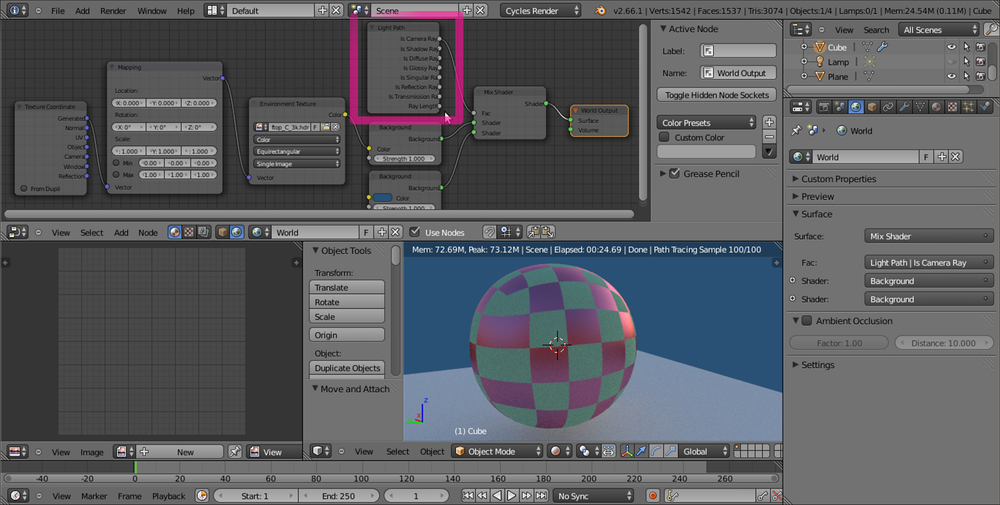The image size is (1000, 505).
Task: Click the Duplicate Objects button
Action: (346, 368)
